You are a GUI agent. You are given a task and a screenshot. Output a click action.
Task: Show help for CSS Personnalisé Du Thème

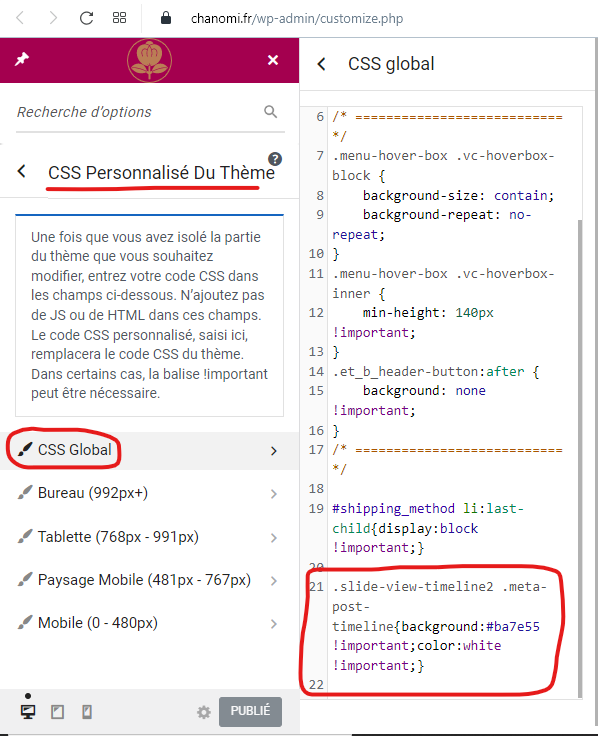pyautogui.click(x=275, y=159)
